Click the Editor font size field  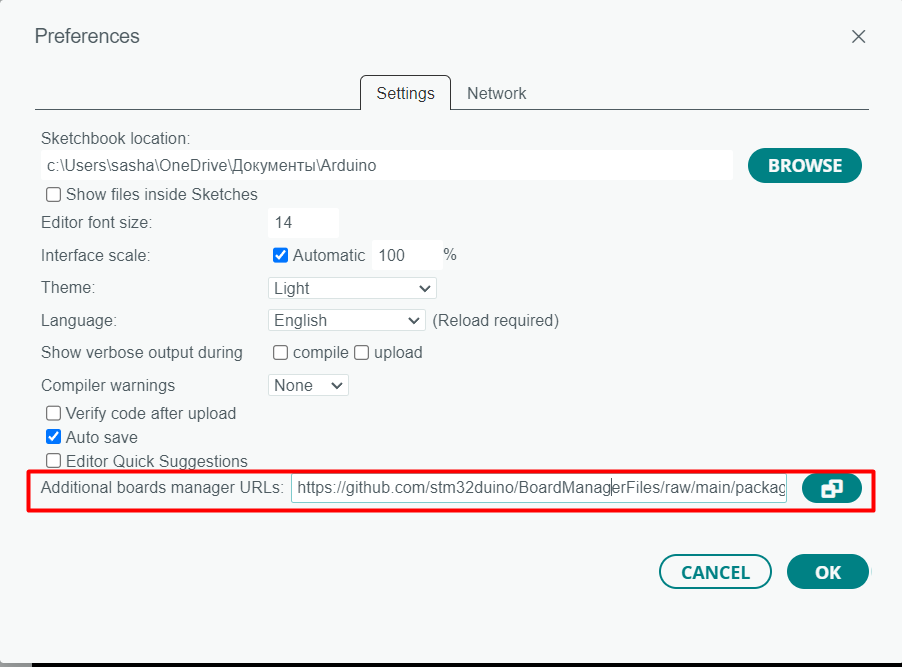[x=303, y=223]
